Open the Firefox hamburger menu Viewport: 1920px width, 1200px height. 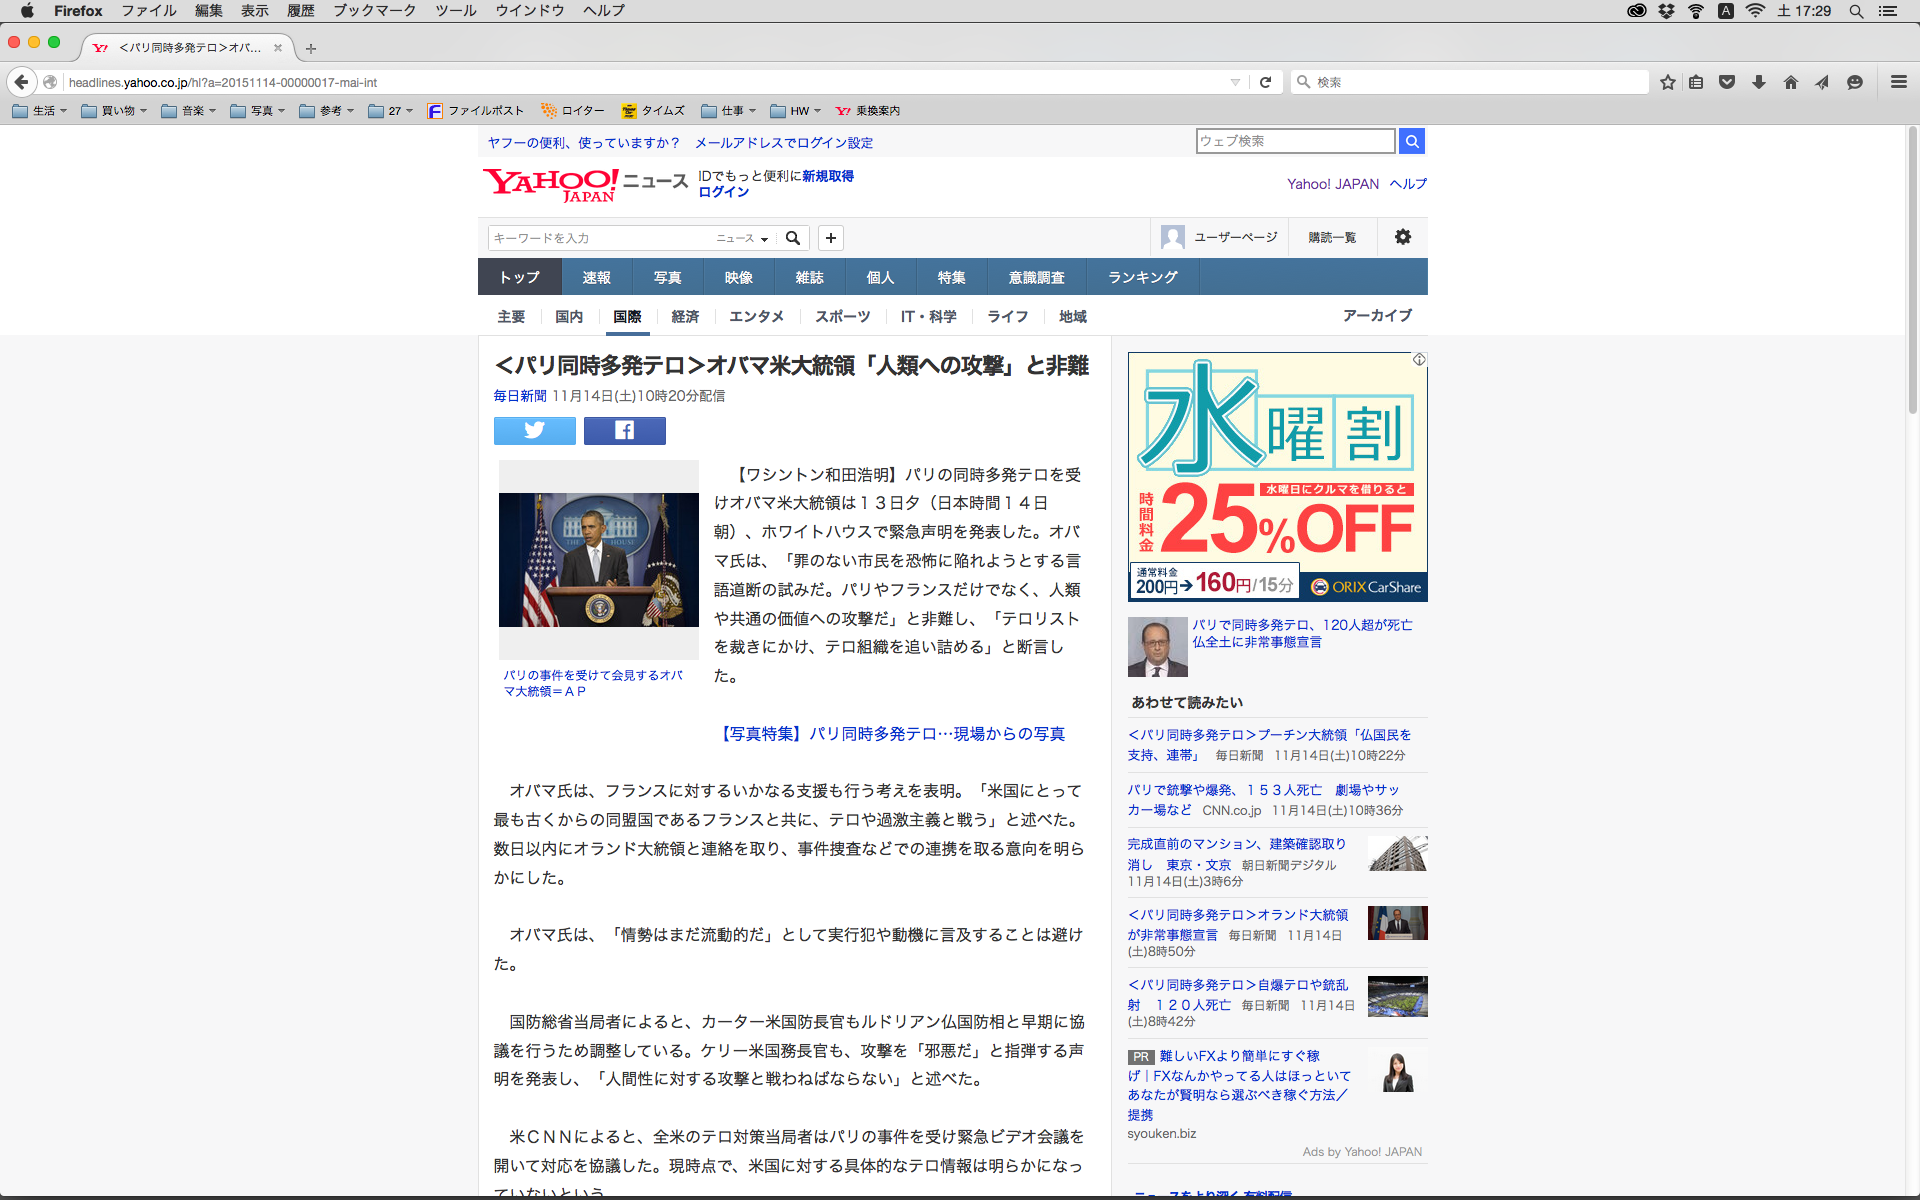(x=1898, y=82)
